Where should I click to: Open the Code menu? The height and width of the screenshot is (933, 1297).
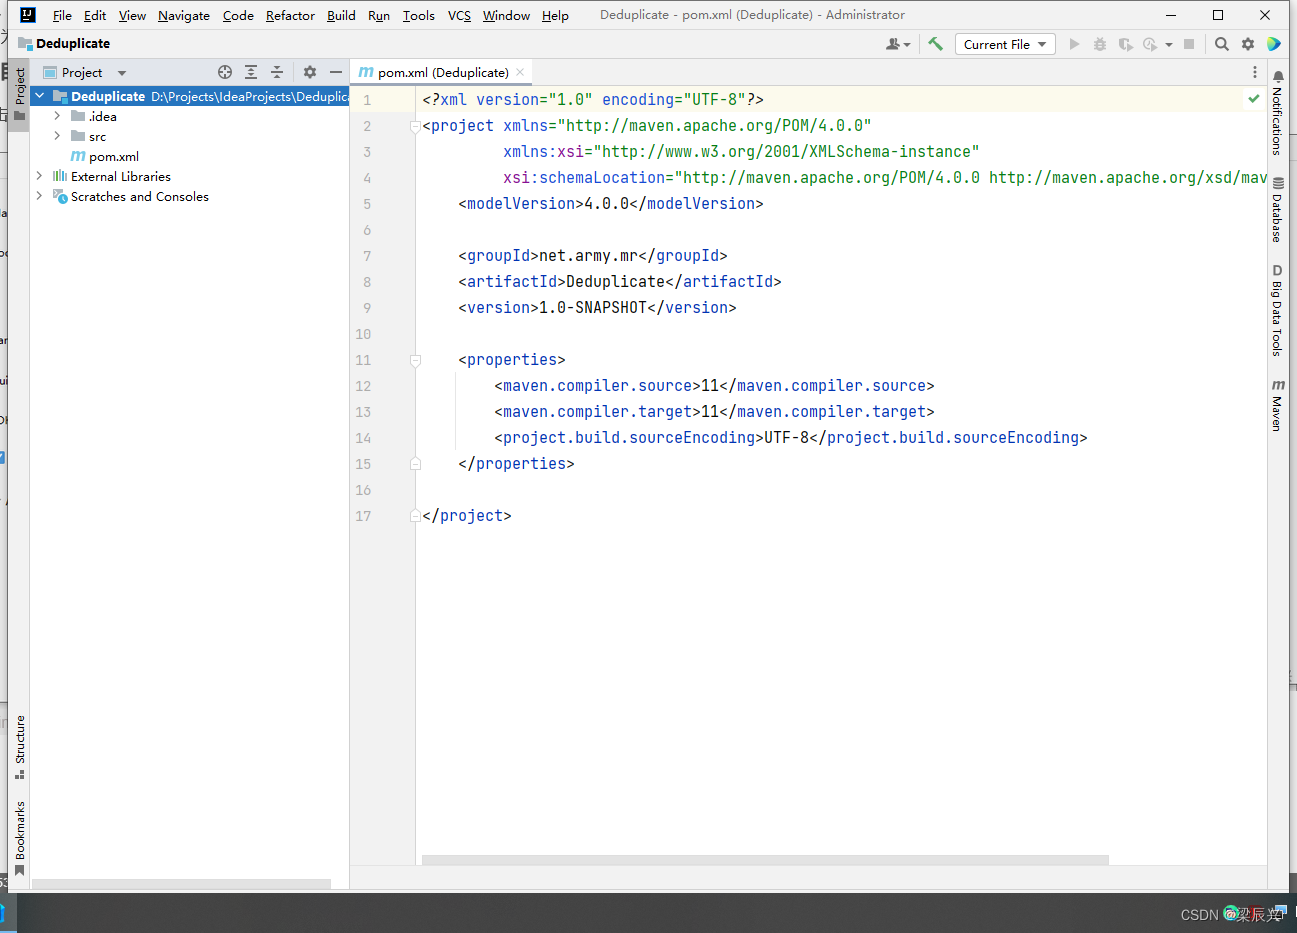coord(238,15)
